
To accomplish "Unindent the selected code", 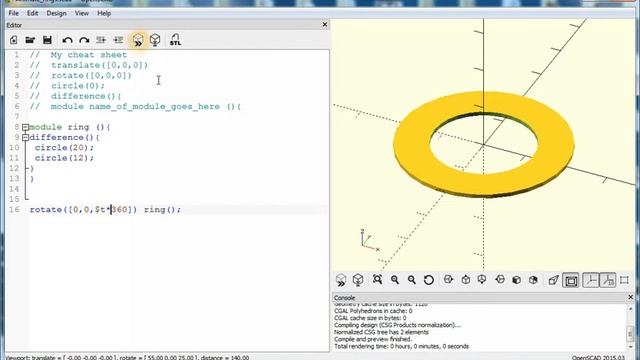I will click(101, 40).
